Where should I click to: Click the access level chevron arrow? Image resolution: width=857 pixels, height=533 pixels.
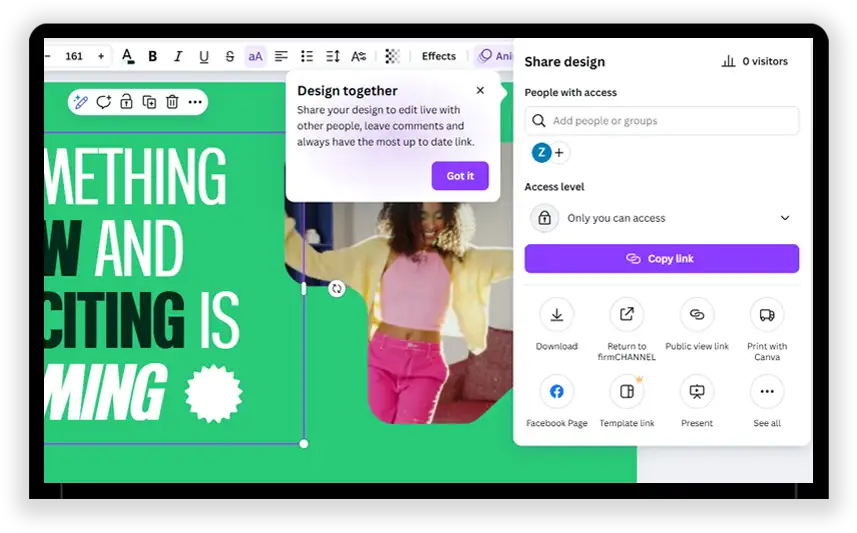(x=785, y=218)
